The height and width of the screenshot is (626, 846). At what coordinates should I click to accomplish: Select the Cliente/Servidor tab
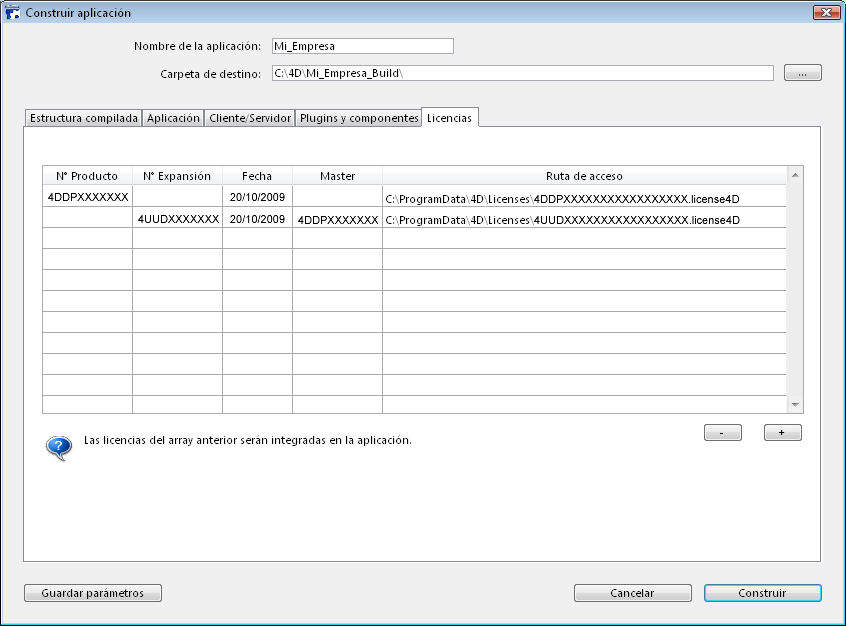(250, 118)
